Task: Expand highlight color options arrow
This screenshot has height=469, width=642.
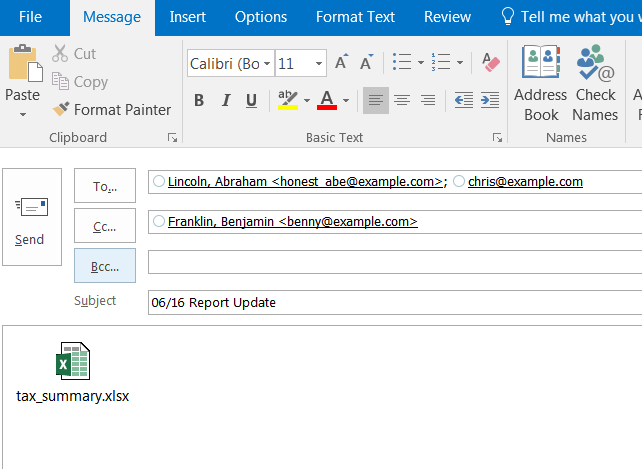Action: pos(307,100)
